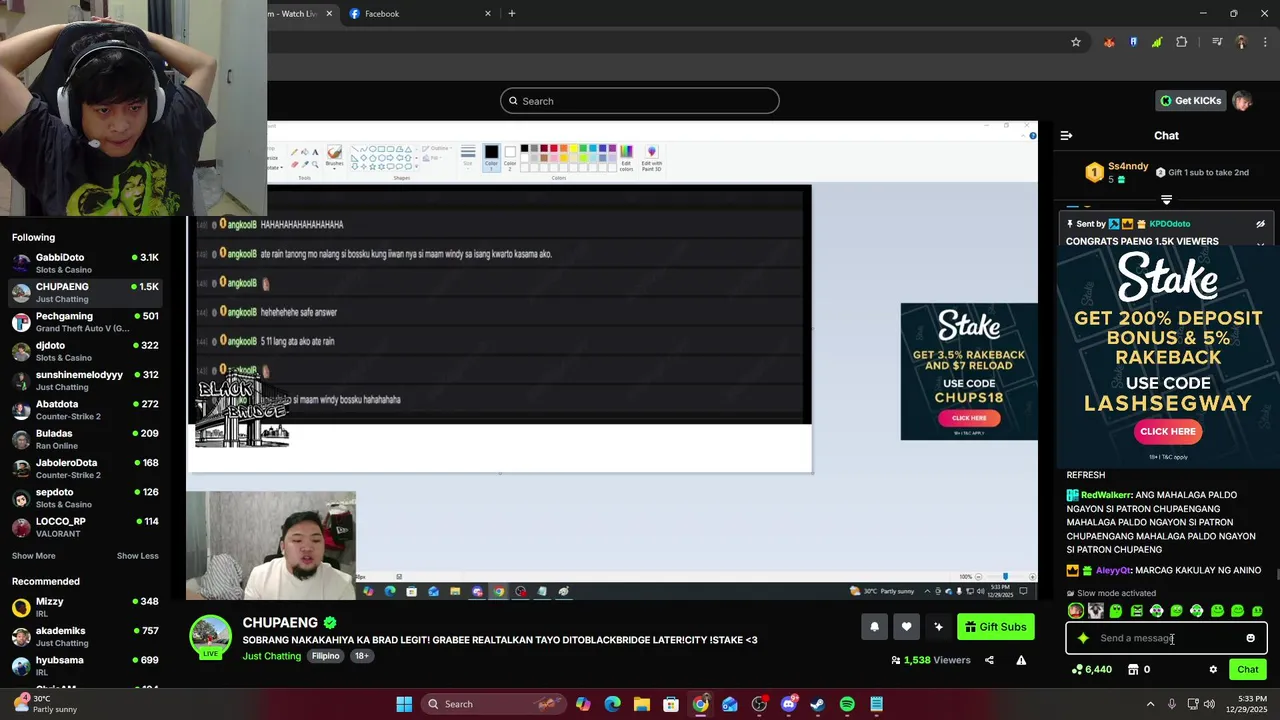Toggle the notification bell for CHUPAENG

(874, 627)
